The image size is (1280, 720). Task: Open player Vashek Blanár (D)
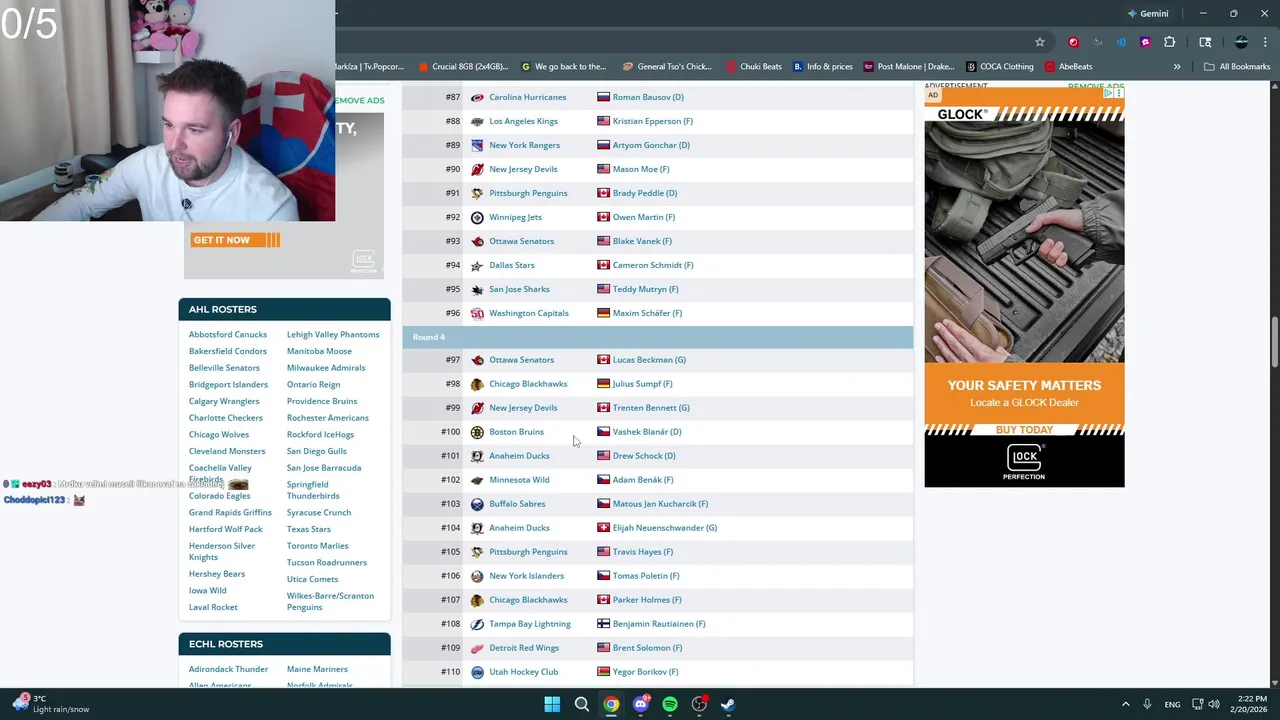[x=646, y=432]
